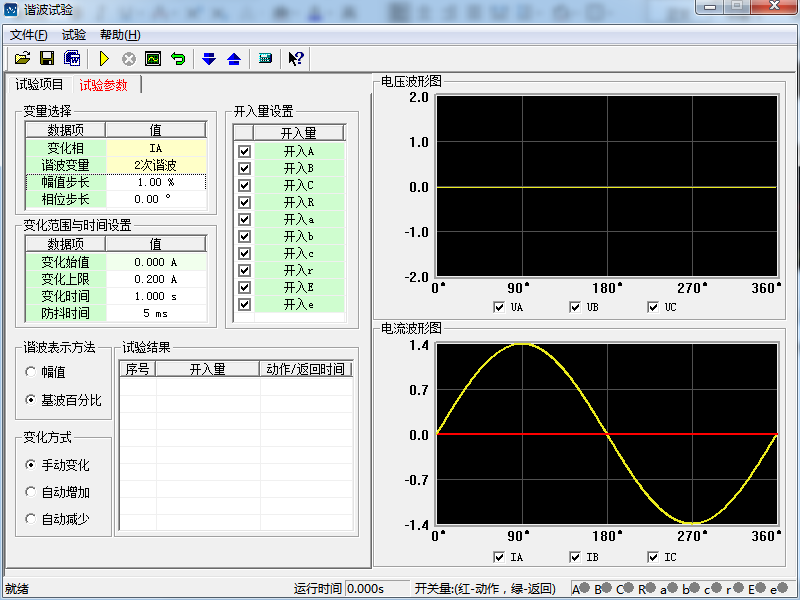Uncheck the 开入A checkbox
Screen dimensions: 800x600
(244, 151)
